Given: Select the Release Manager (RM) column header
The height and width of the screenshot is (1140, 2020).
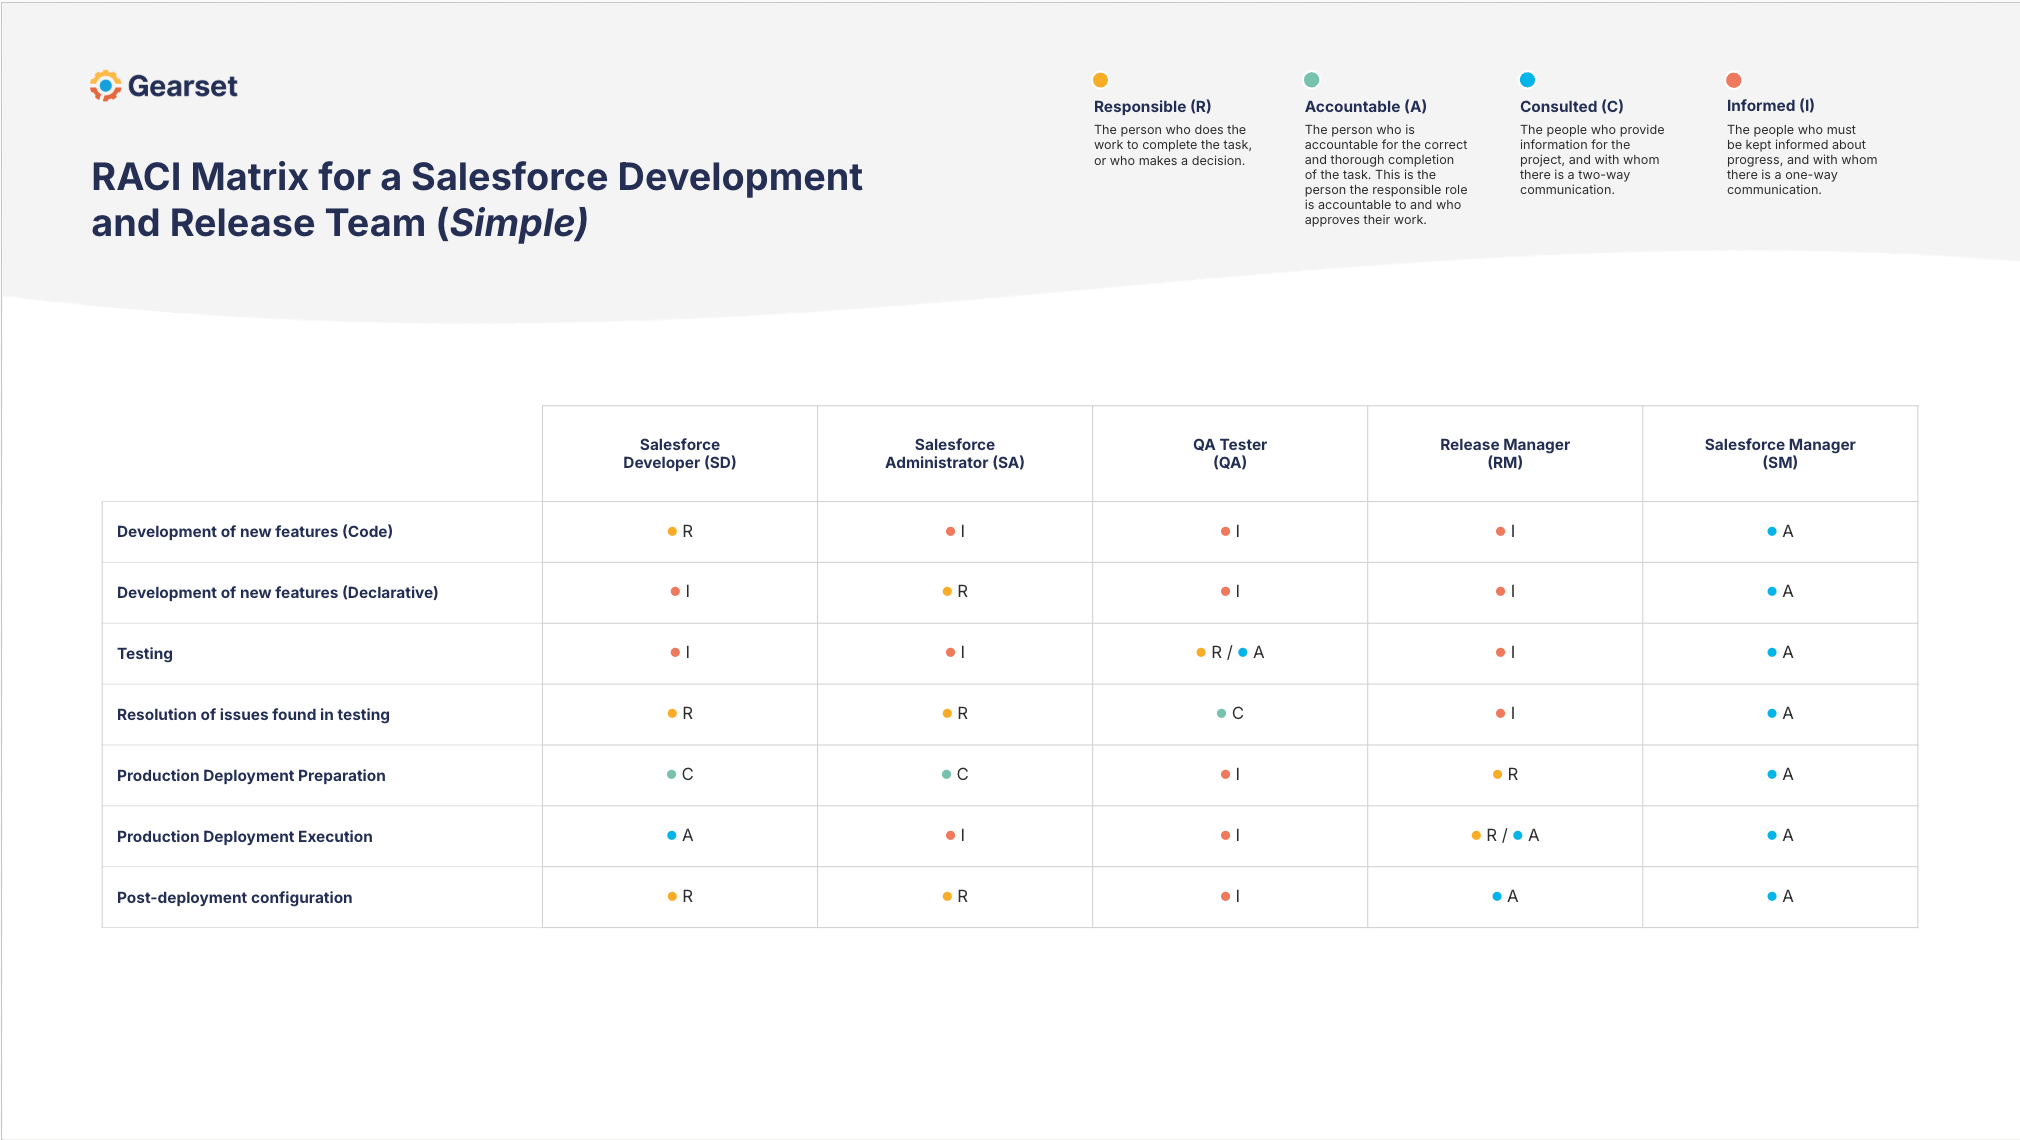Looking at the screenshot, I should [1504, 453].
